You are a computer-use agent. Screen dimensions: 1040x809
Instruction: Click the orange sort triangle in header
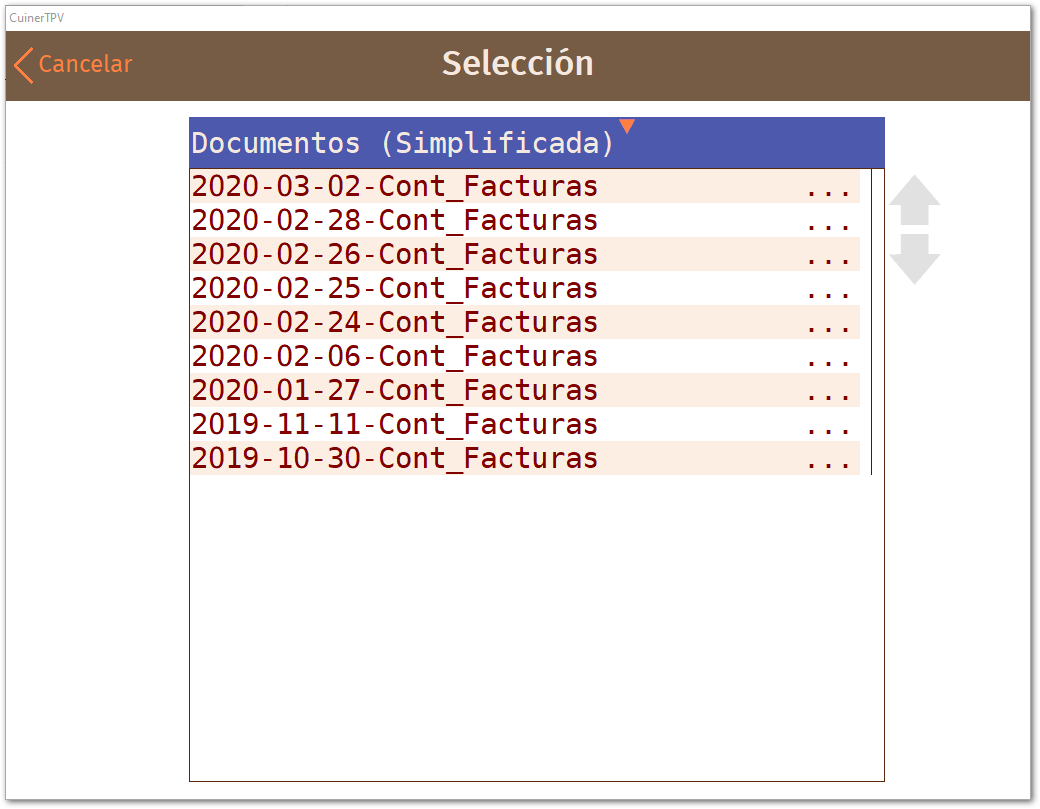tap(627, 126)
